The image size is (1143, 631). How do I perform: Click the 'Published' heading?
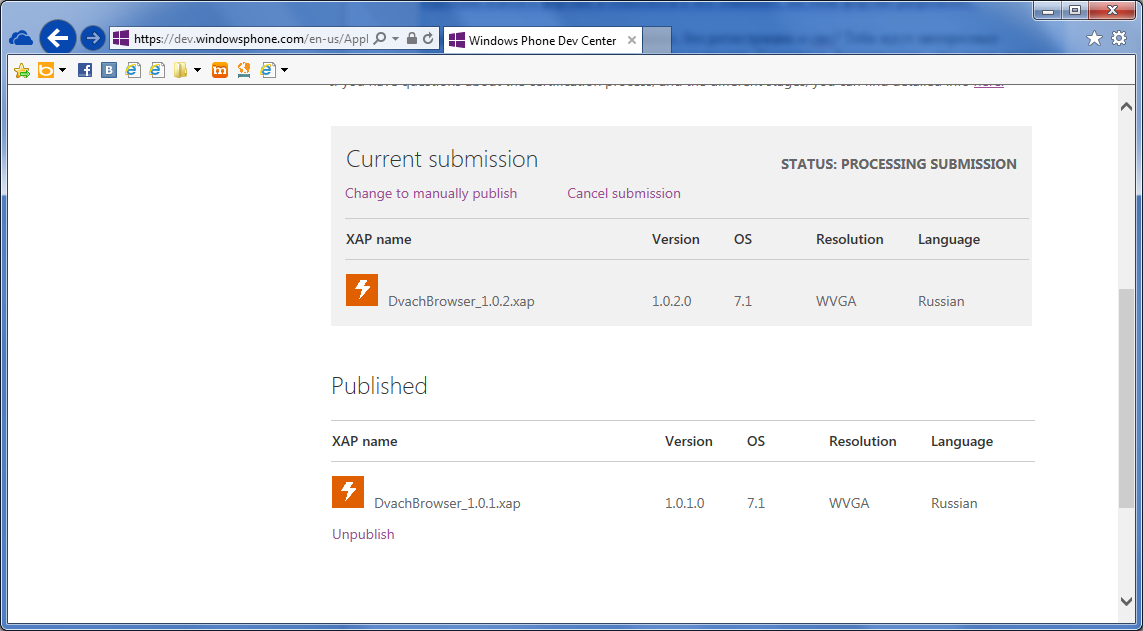[x=379, y=386]
